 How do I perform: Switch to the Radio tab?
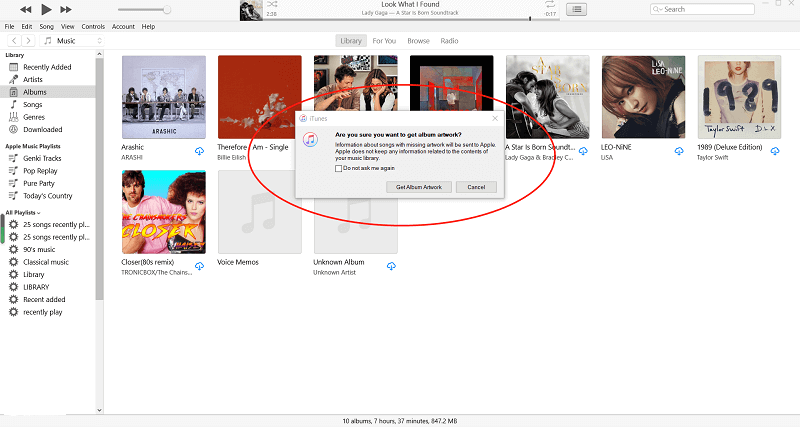449,41
